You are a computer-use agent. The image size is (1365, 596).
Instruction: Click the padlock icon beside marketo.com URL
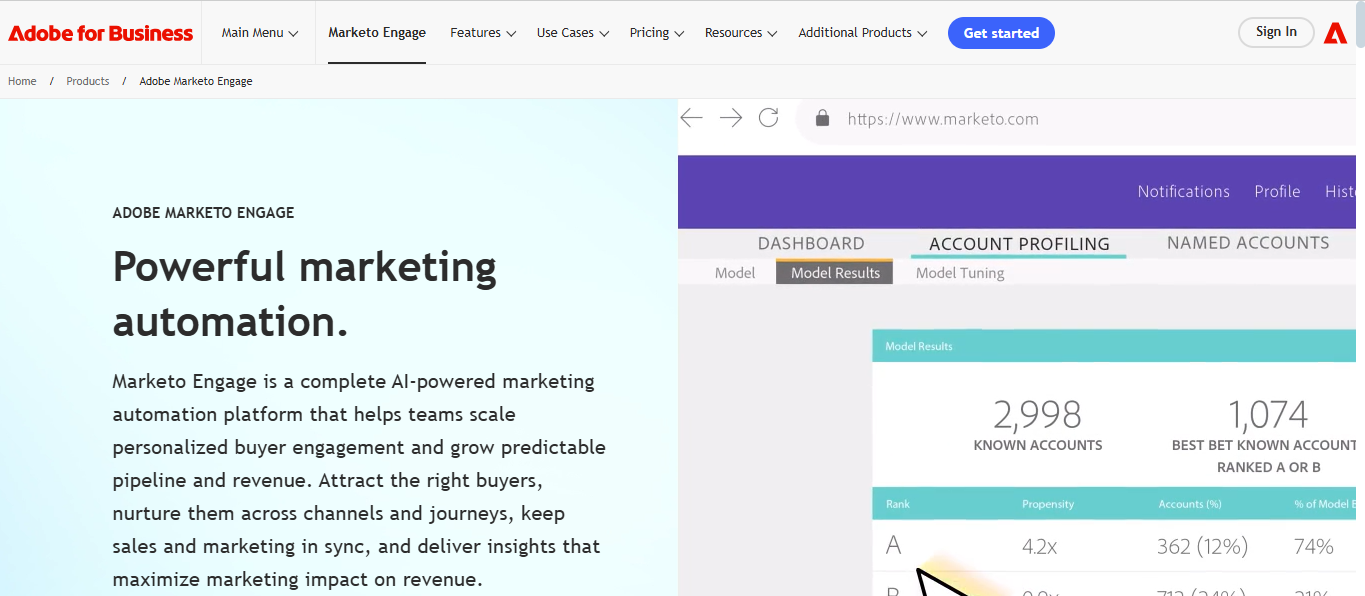[x=823, y=118]
